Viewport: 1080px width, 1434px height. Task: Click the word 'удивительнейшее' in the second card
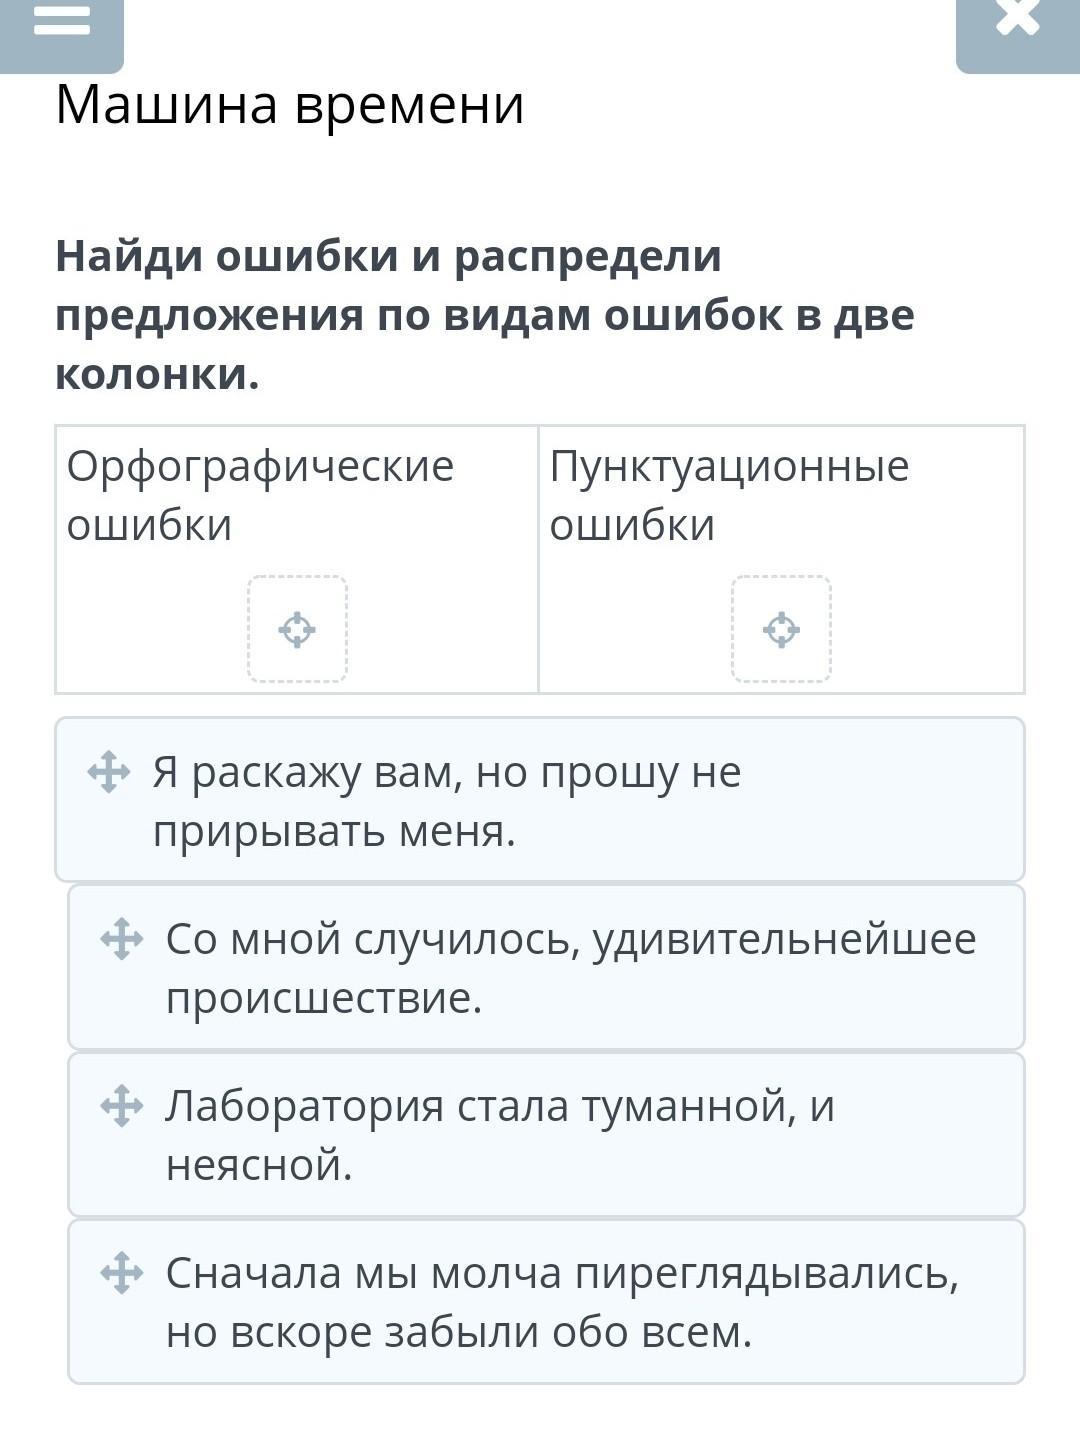[784, 940]
